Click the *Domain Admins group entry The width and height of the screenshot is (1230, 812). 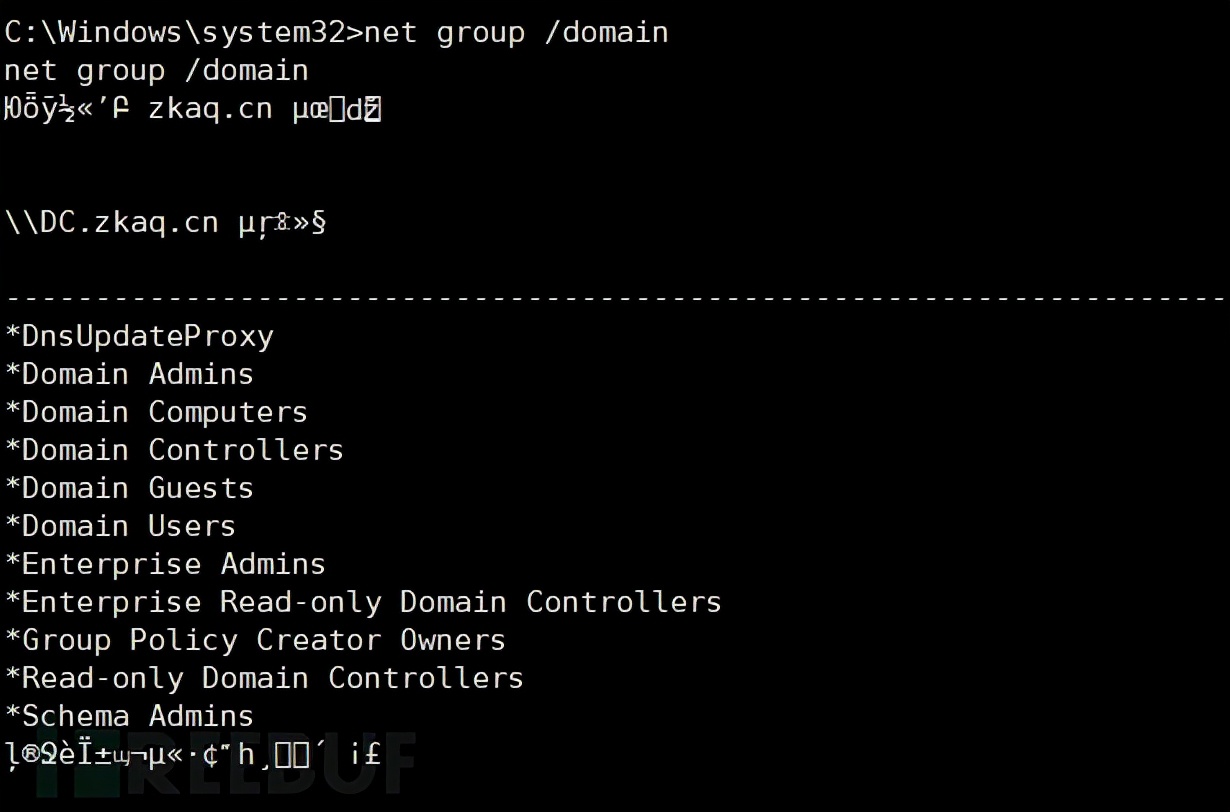[x=130, y=374]
